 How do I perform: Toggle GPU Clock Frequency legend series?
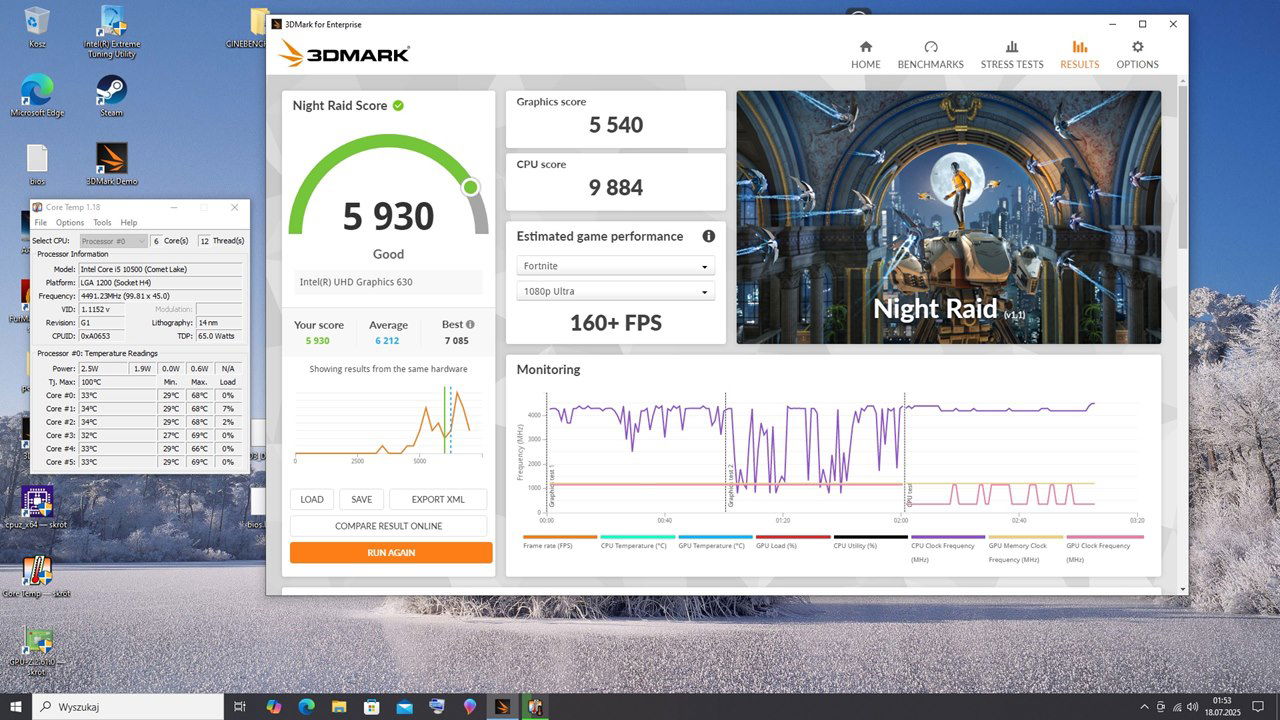pyautogui.click(x=1104, y=548)
